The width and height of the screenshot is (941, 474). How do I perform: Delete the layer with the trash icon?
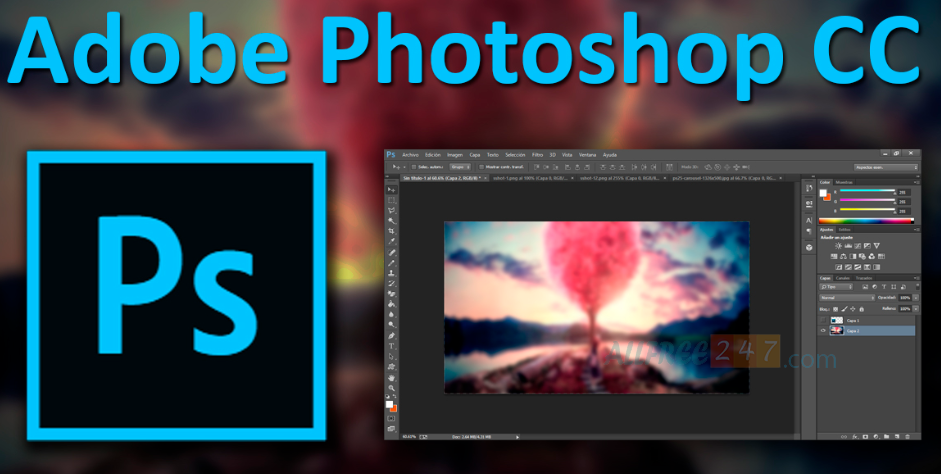pyautogui.click(x=907, y=436)
